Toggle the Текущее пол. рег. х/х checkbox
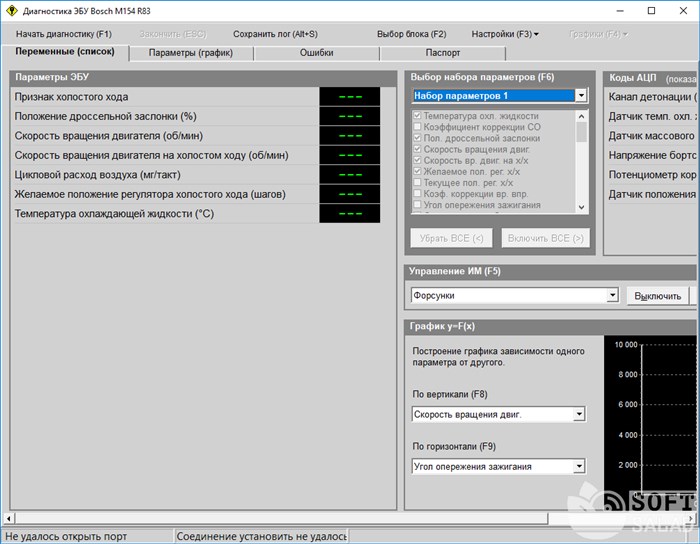Screen dimensions: 700x544 point(417,183)
